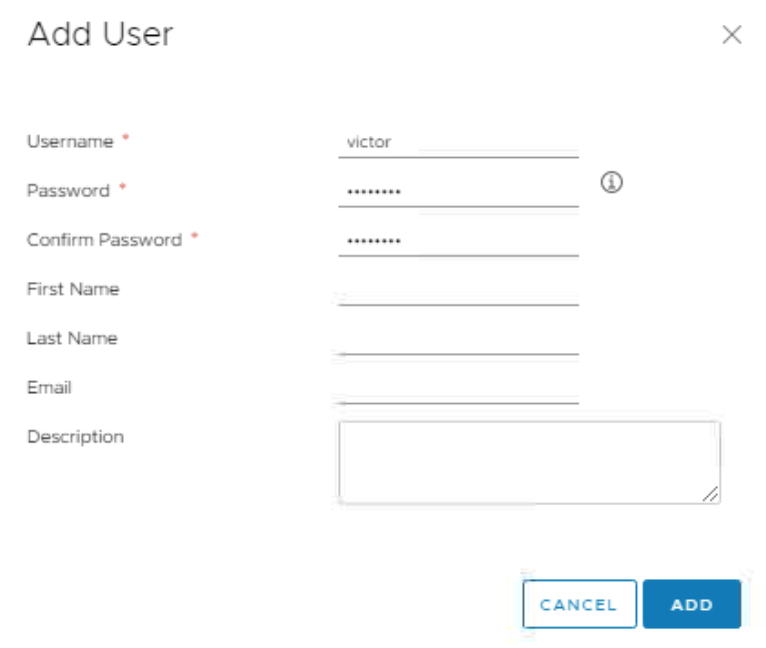Click the password requirements info icon

[x=611, y=182]
